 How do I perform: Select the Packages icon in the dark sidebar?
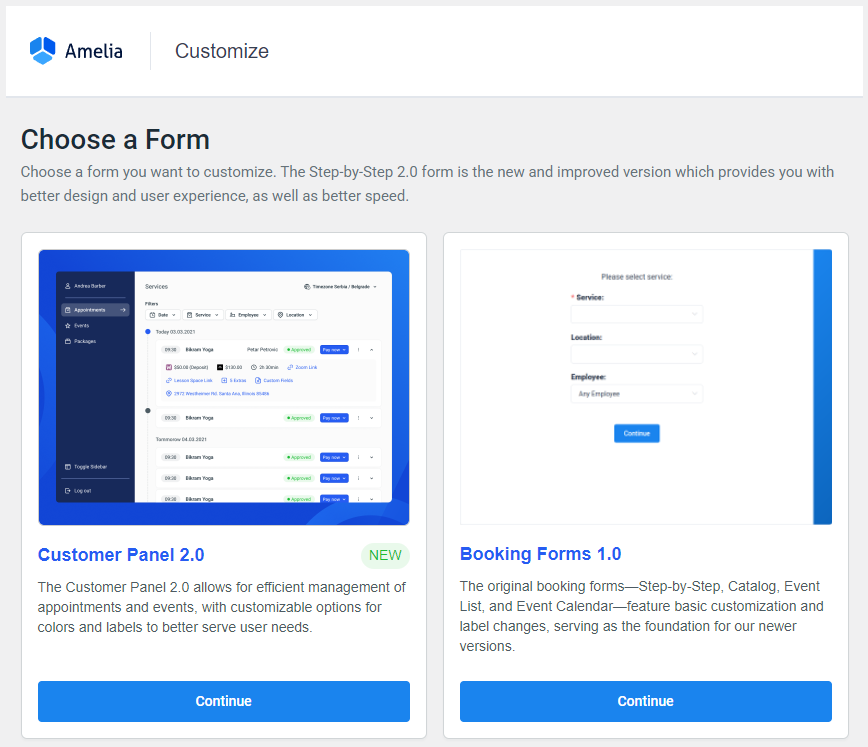click(x=67, y=341)
